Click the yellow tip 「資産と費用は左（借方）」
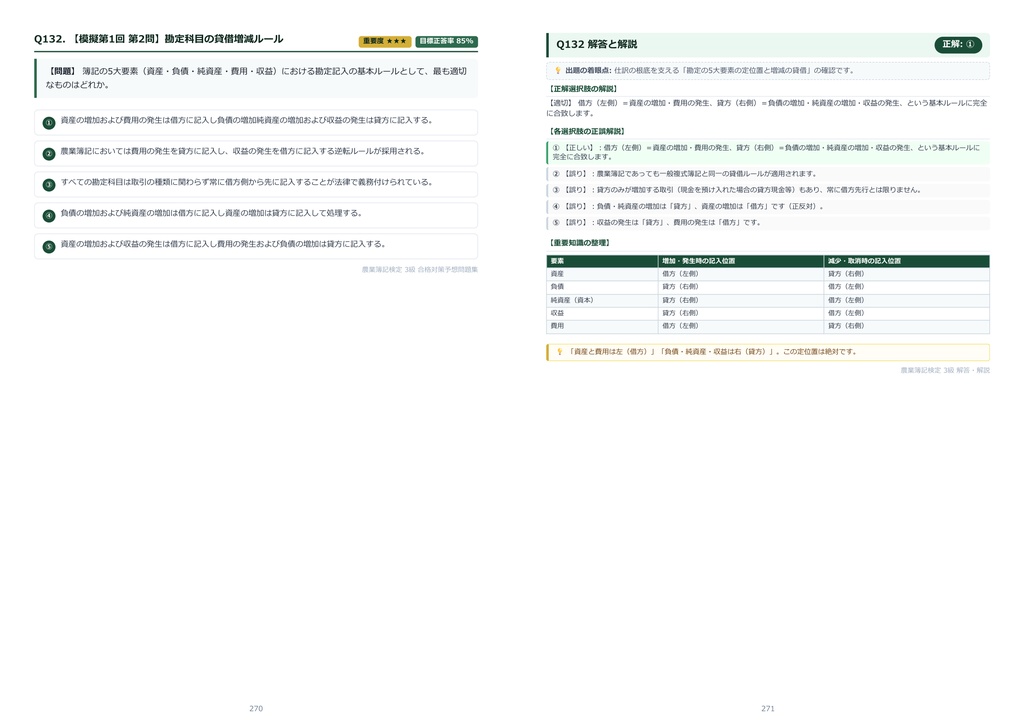Screen dimensions: 1024x724 (x=768, y=352)
